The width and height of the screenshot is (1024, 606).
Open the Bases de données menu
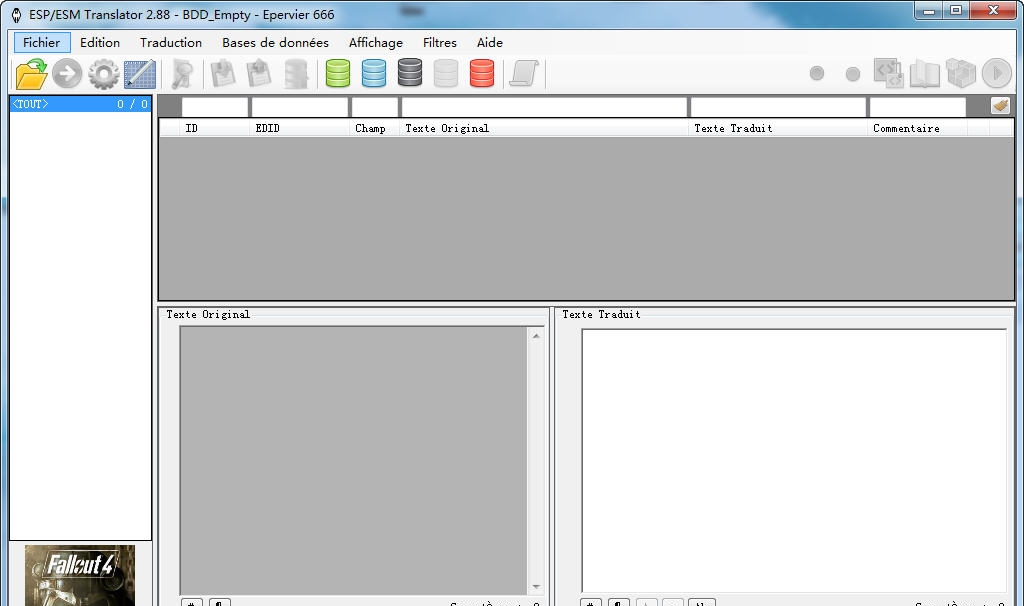point(275,43)
